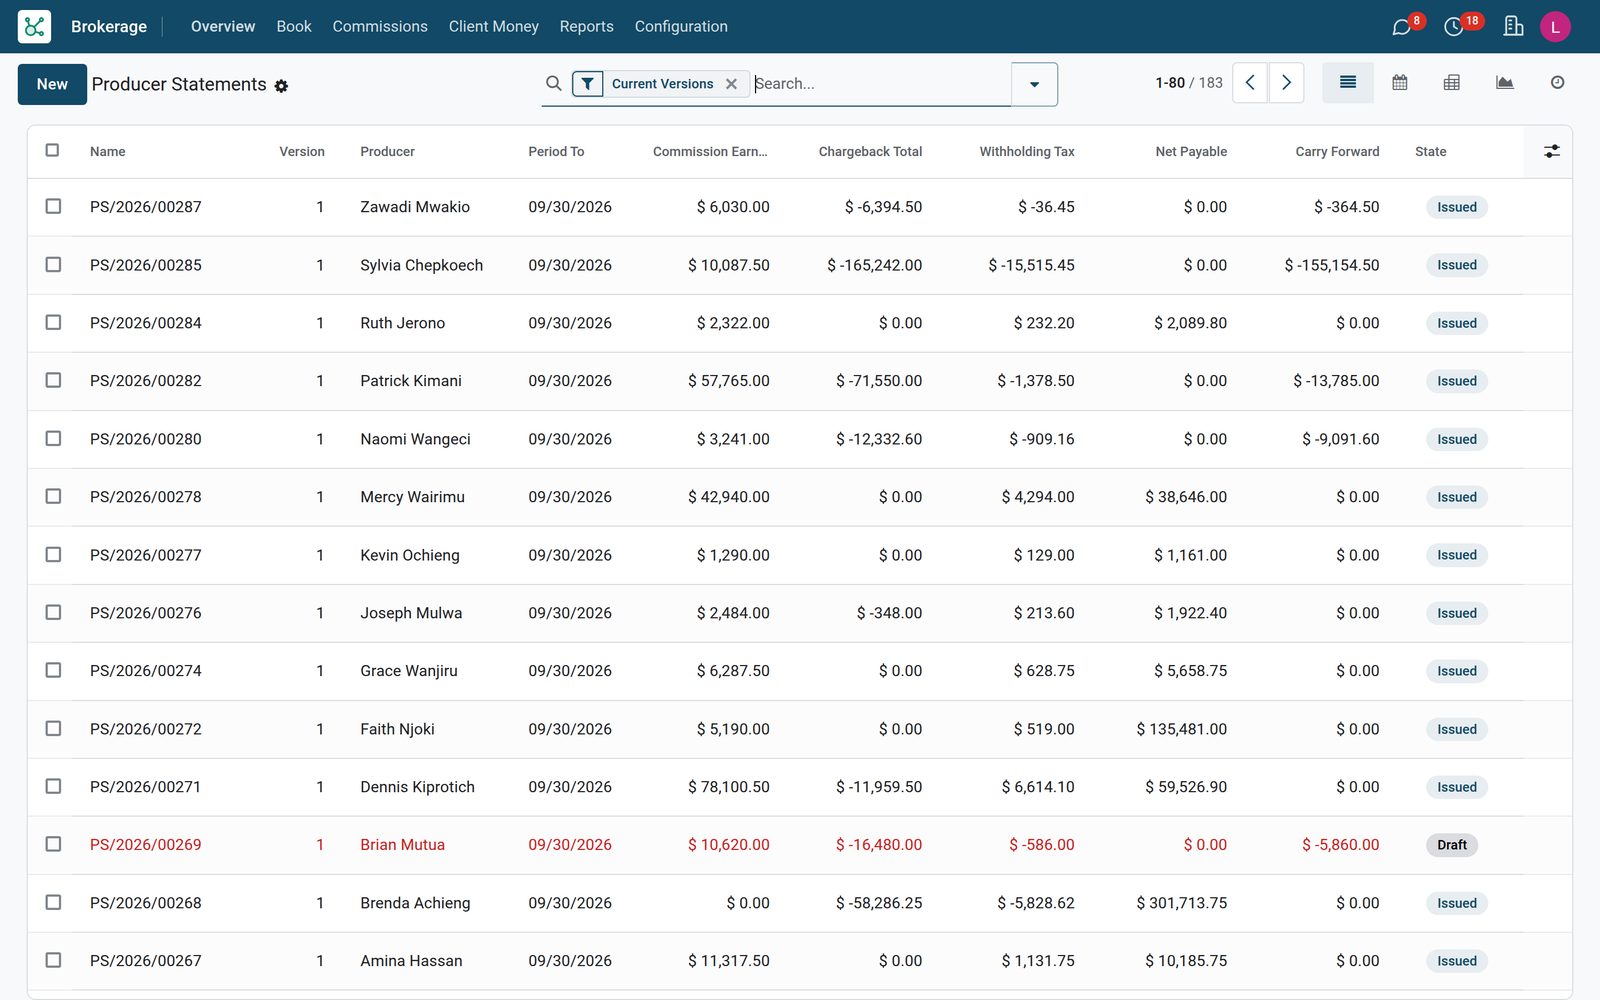1600x1000 pixels.
Task: Switch to list view
Action: click(1348, 83)
